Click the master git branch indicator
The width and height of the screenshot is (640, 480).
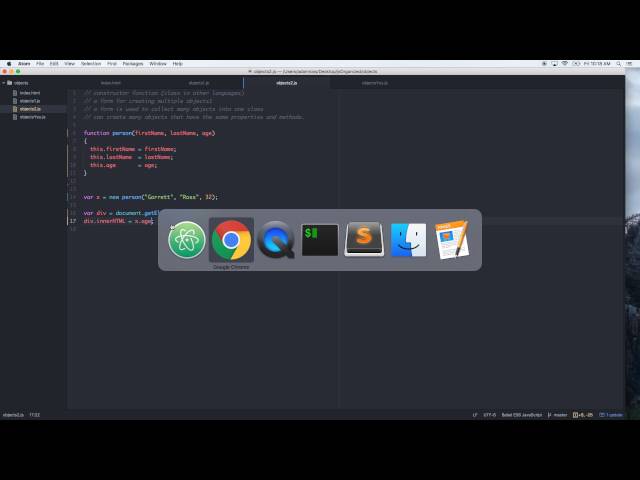click(558, 415)
